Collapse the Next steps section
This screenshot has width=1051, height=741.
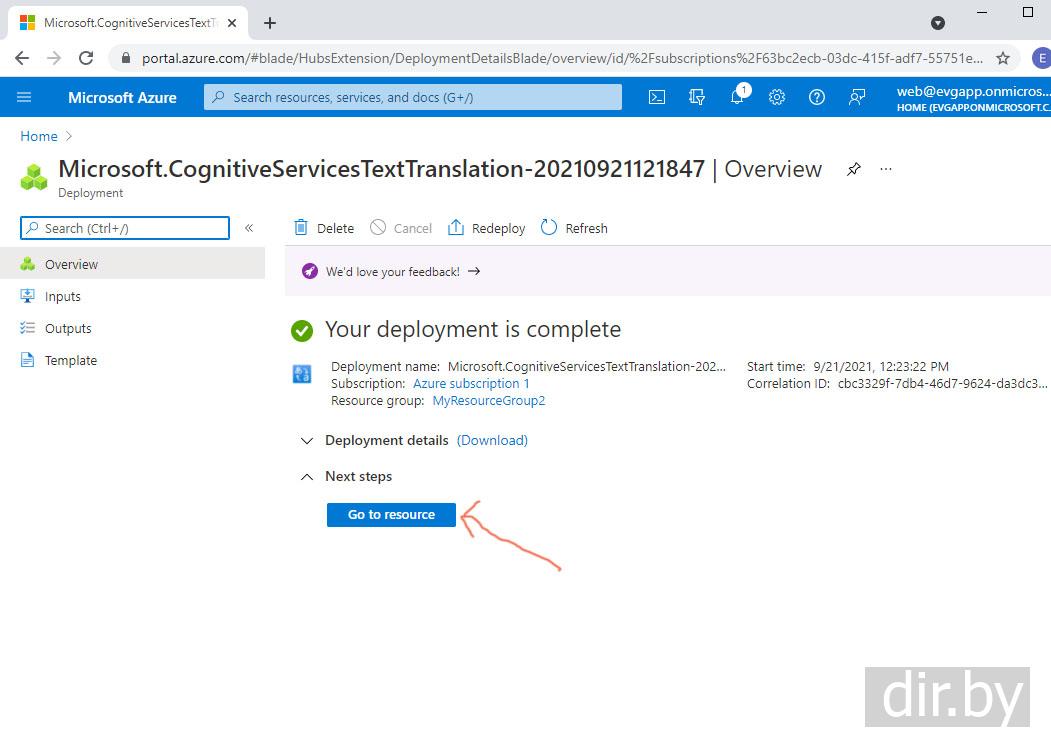point(307,476)
